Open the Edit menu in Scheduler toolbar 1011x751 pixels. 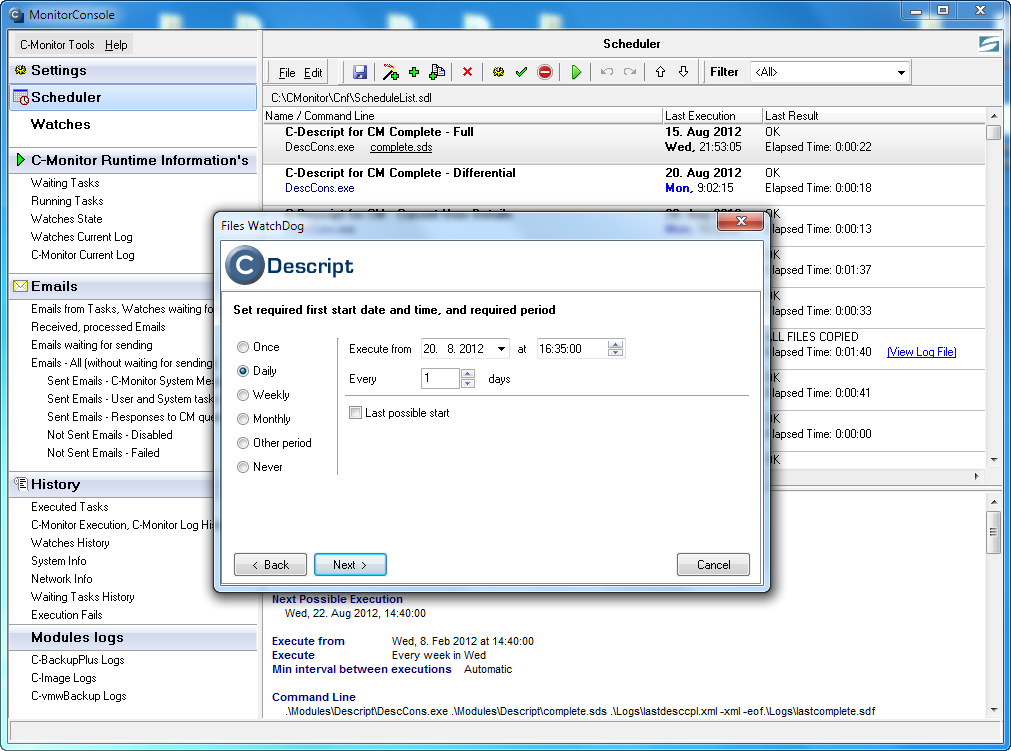tap(313, 72)
